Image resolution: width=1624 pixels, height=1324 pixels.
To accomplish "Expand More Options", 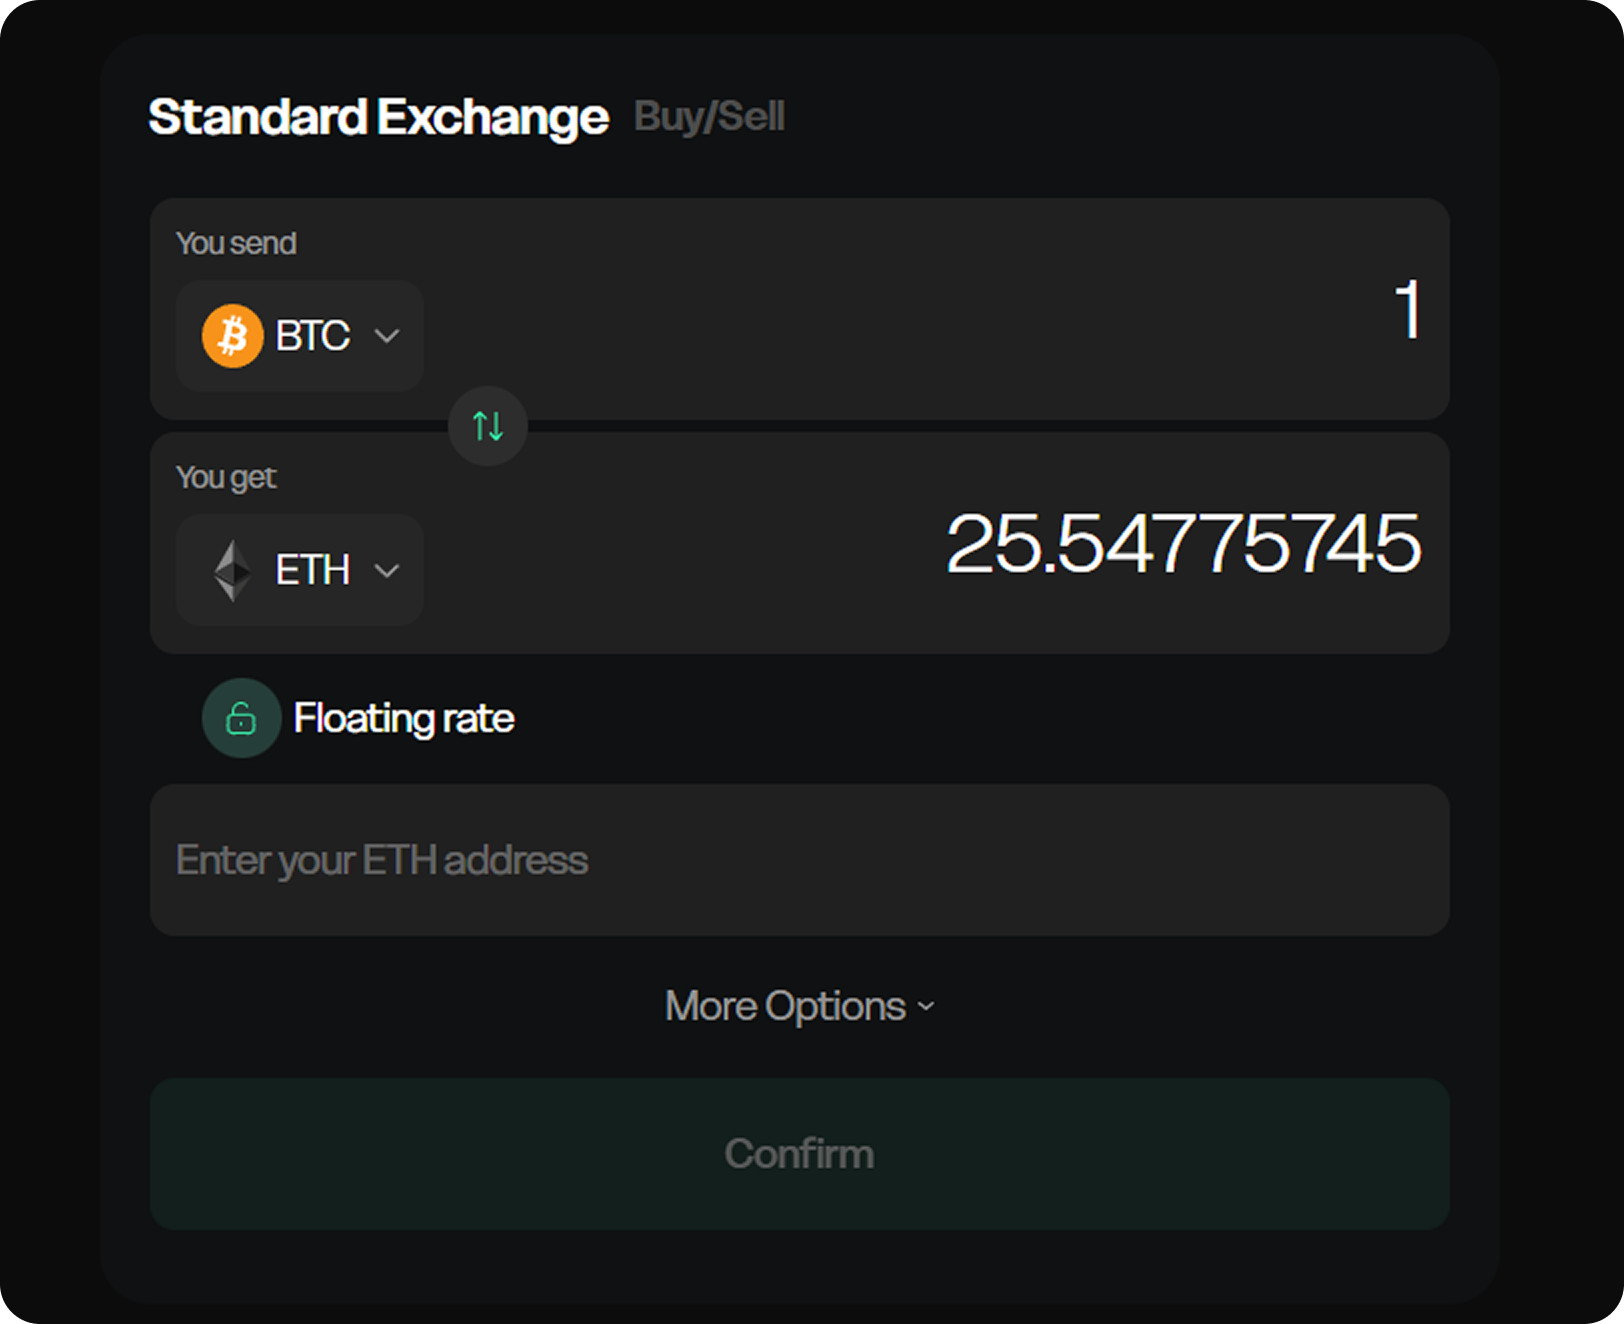I will coord(785,1006).
